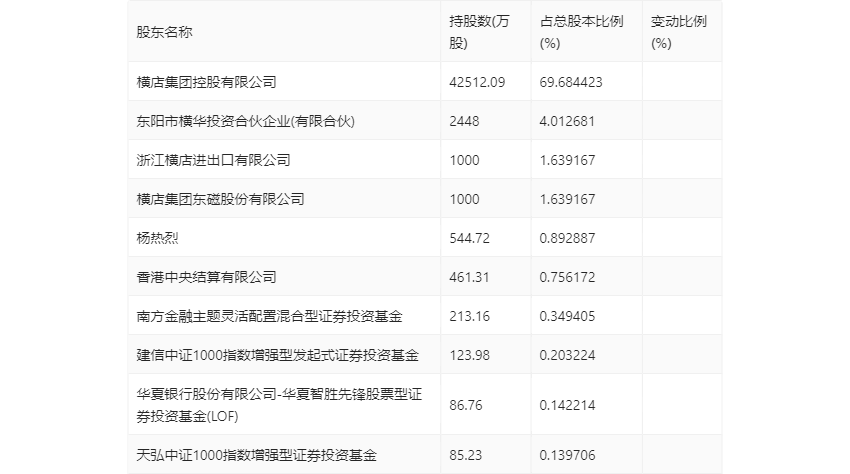The width and height of the screenshot is (850, 474).
Task: Click the percentage 0.892887
Action: [x=567, y=238]
